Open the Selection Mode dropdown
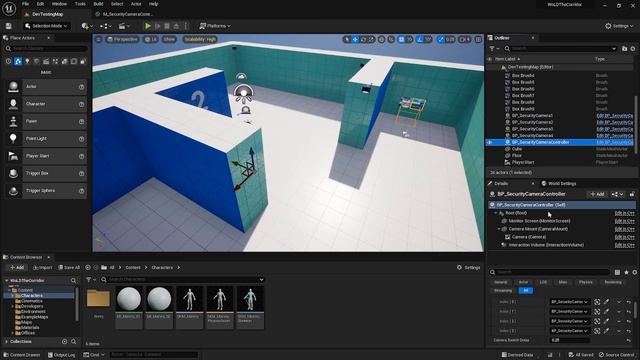 pyautogui.click(x=47, y=26)
